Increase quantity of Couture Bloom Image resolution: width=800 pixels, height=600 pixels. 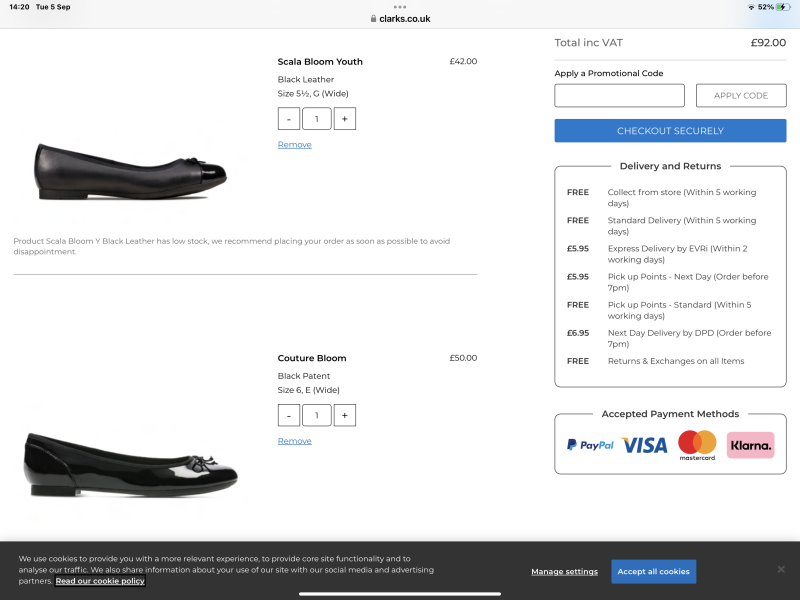coord(345,415)
